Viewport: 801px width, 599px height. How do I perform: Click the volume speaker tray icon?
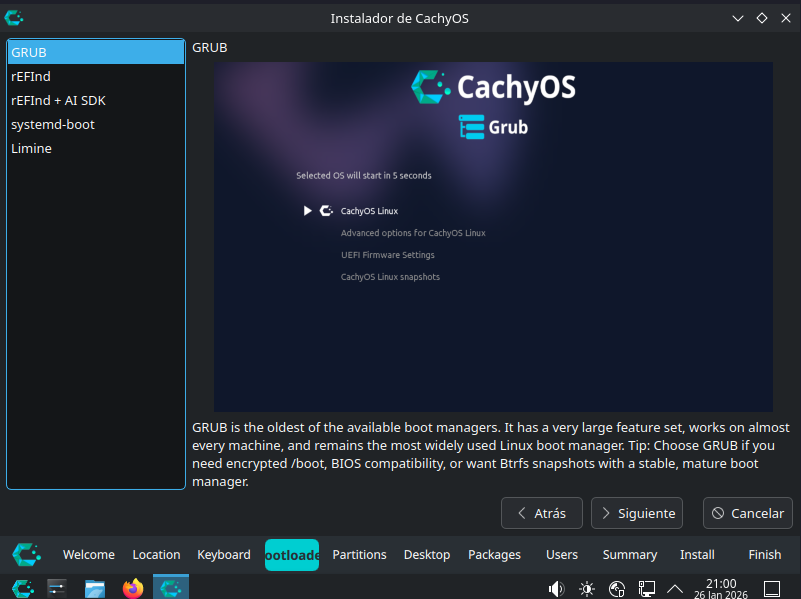pos(556,588)
